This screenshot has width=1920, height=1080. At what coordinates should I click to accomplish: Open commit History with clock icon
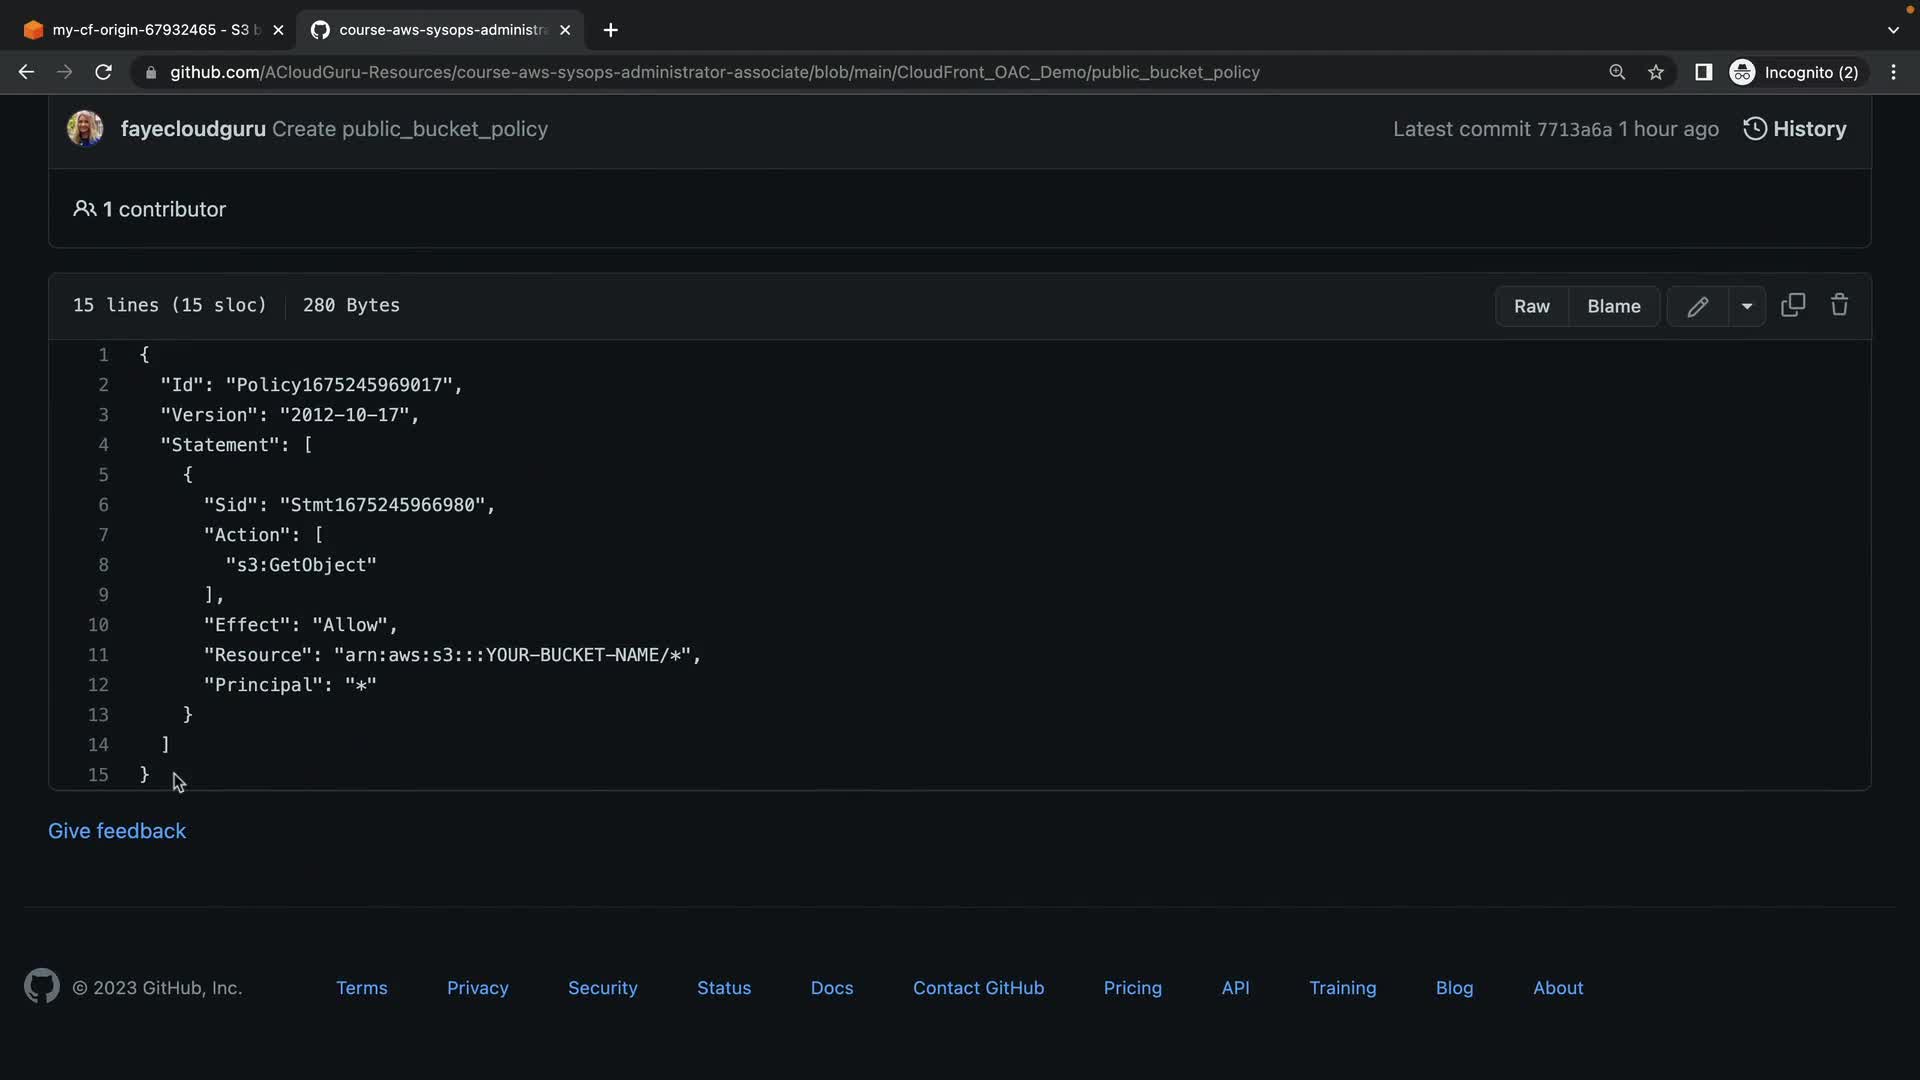click(1795, 129)
